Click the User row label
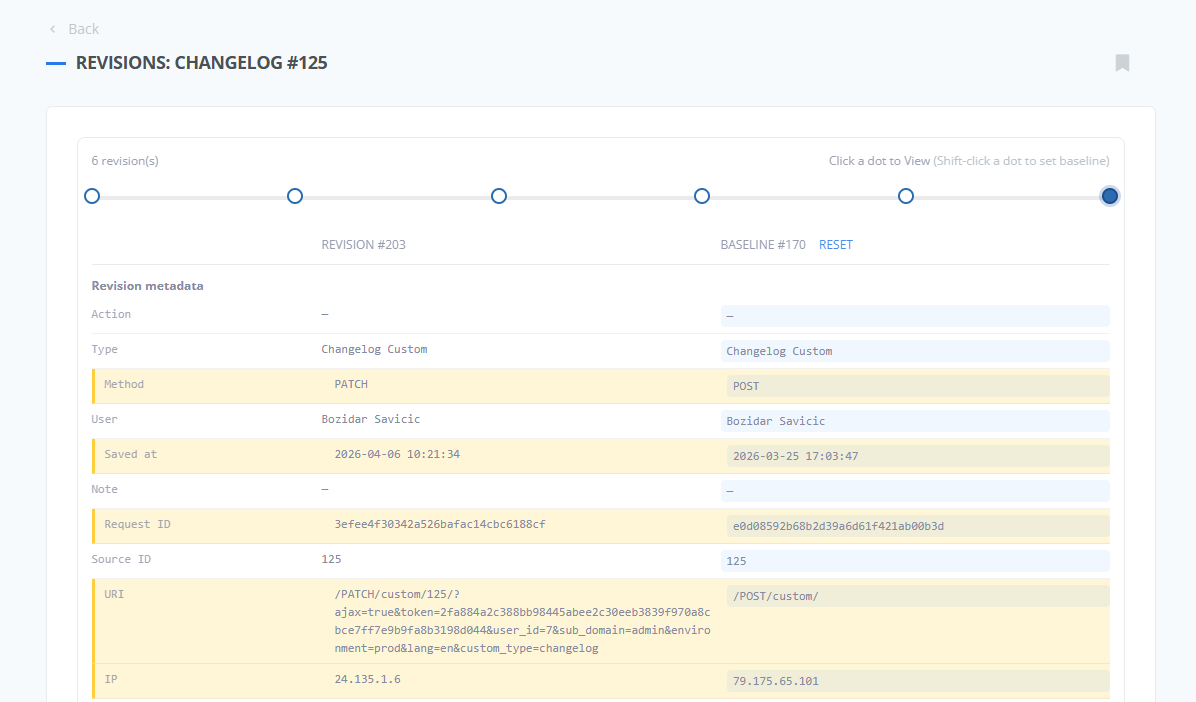The width and height of the screenshot is (1196, 702). (104, 420)
